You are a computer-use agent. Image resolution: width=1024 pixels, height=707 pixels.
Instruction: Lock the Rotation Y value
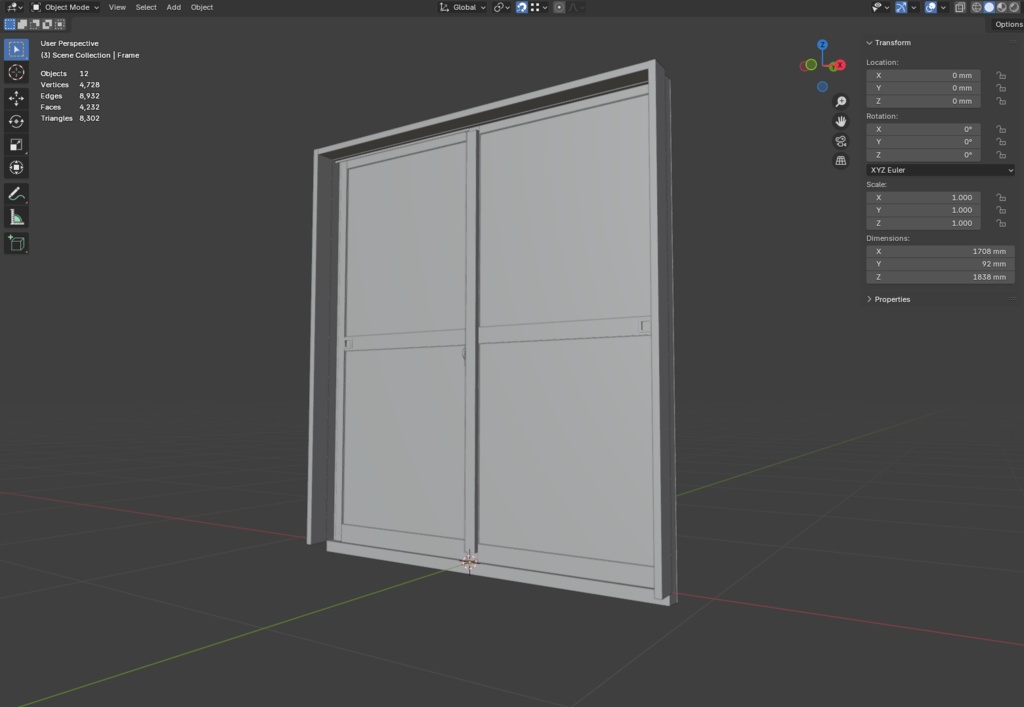(x=1000, y=142)
